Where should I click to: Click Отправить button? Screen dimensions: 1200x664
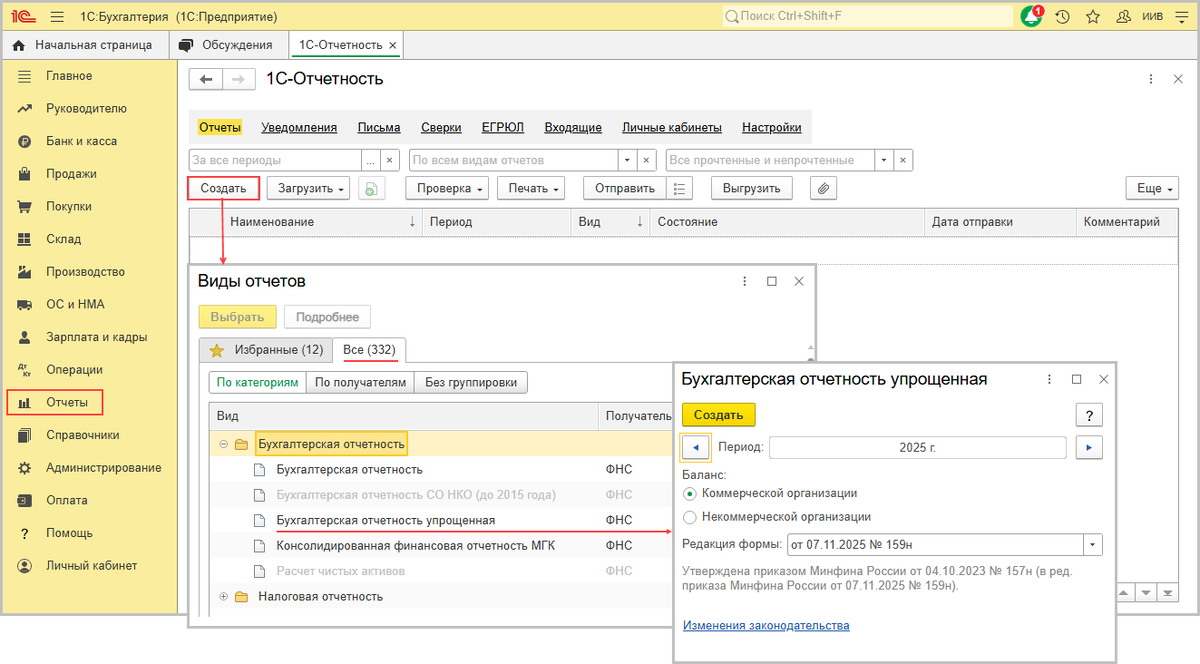(x=624, y=188)
